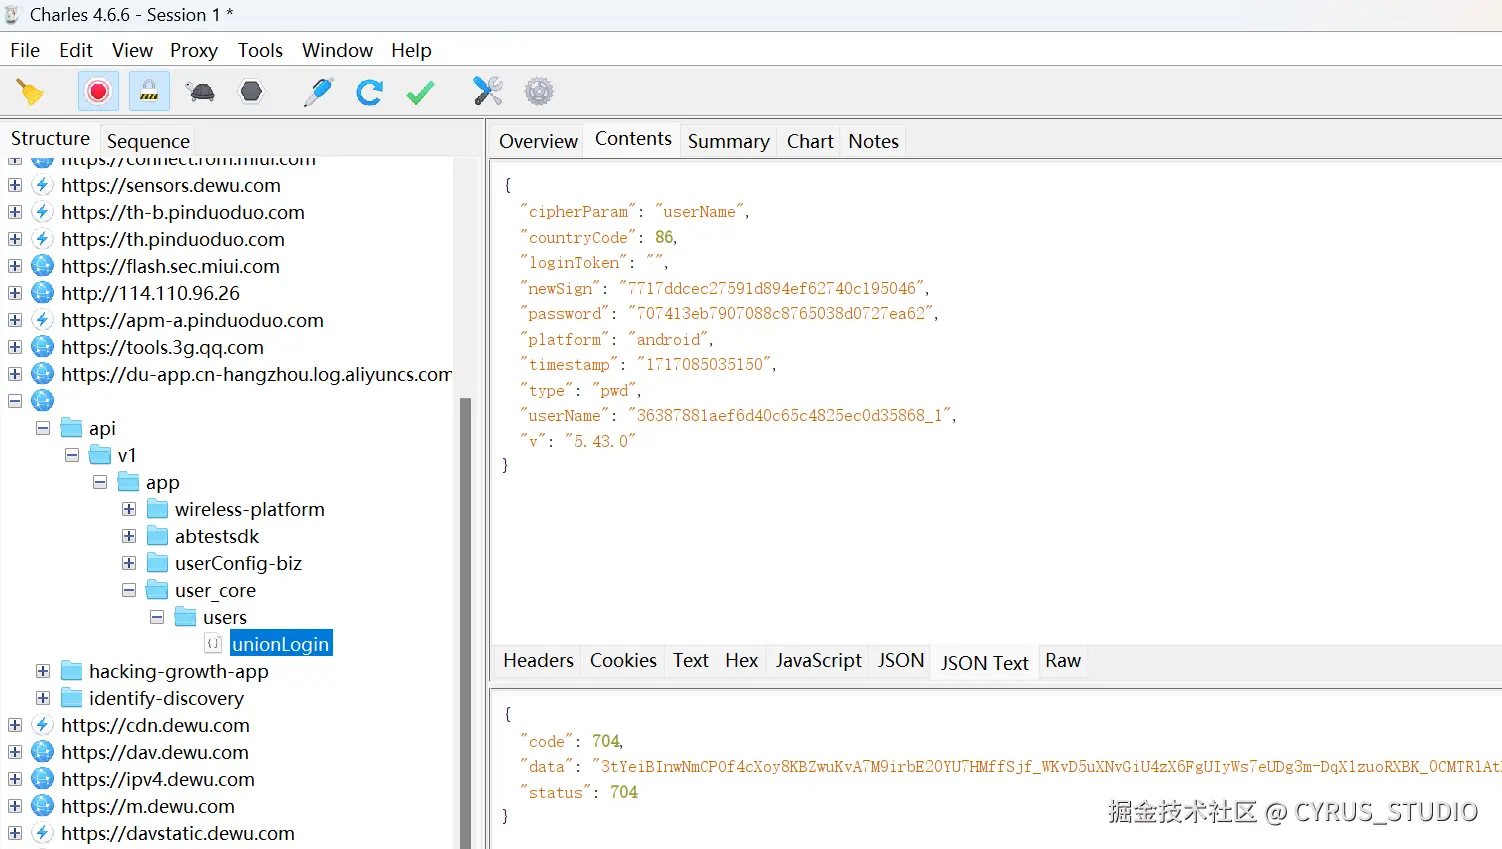Expand the abtestsdk folder
1502x849 pixels.
coord(129,536)
